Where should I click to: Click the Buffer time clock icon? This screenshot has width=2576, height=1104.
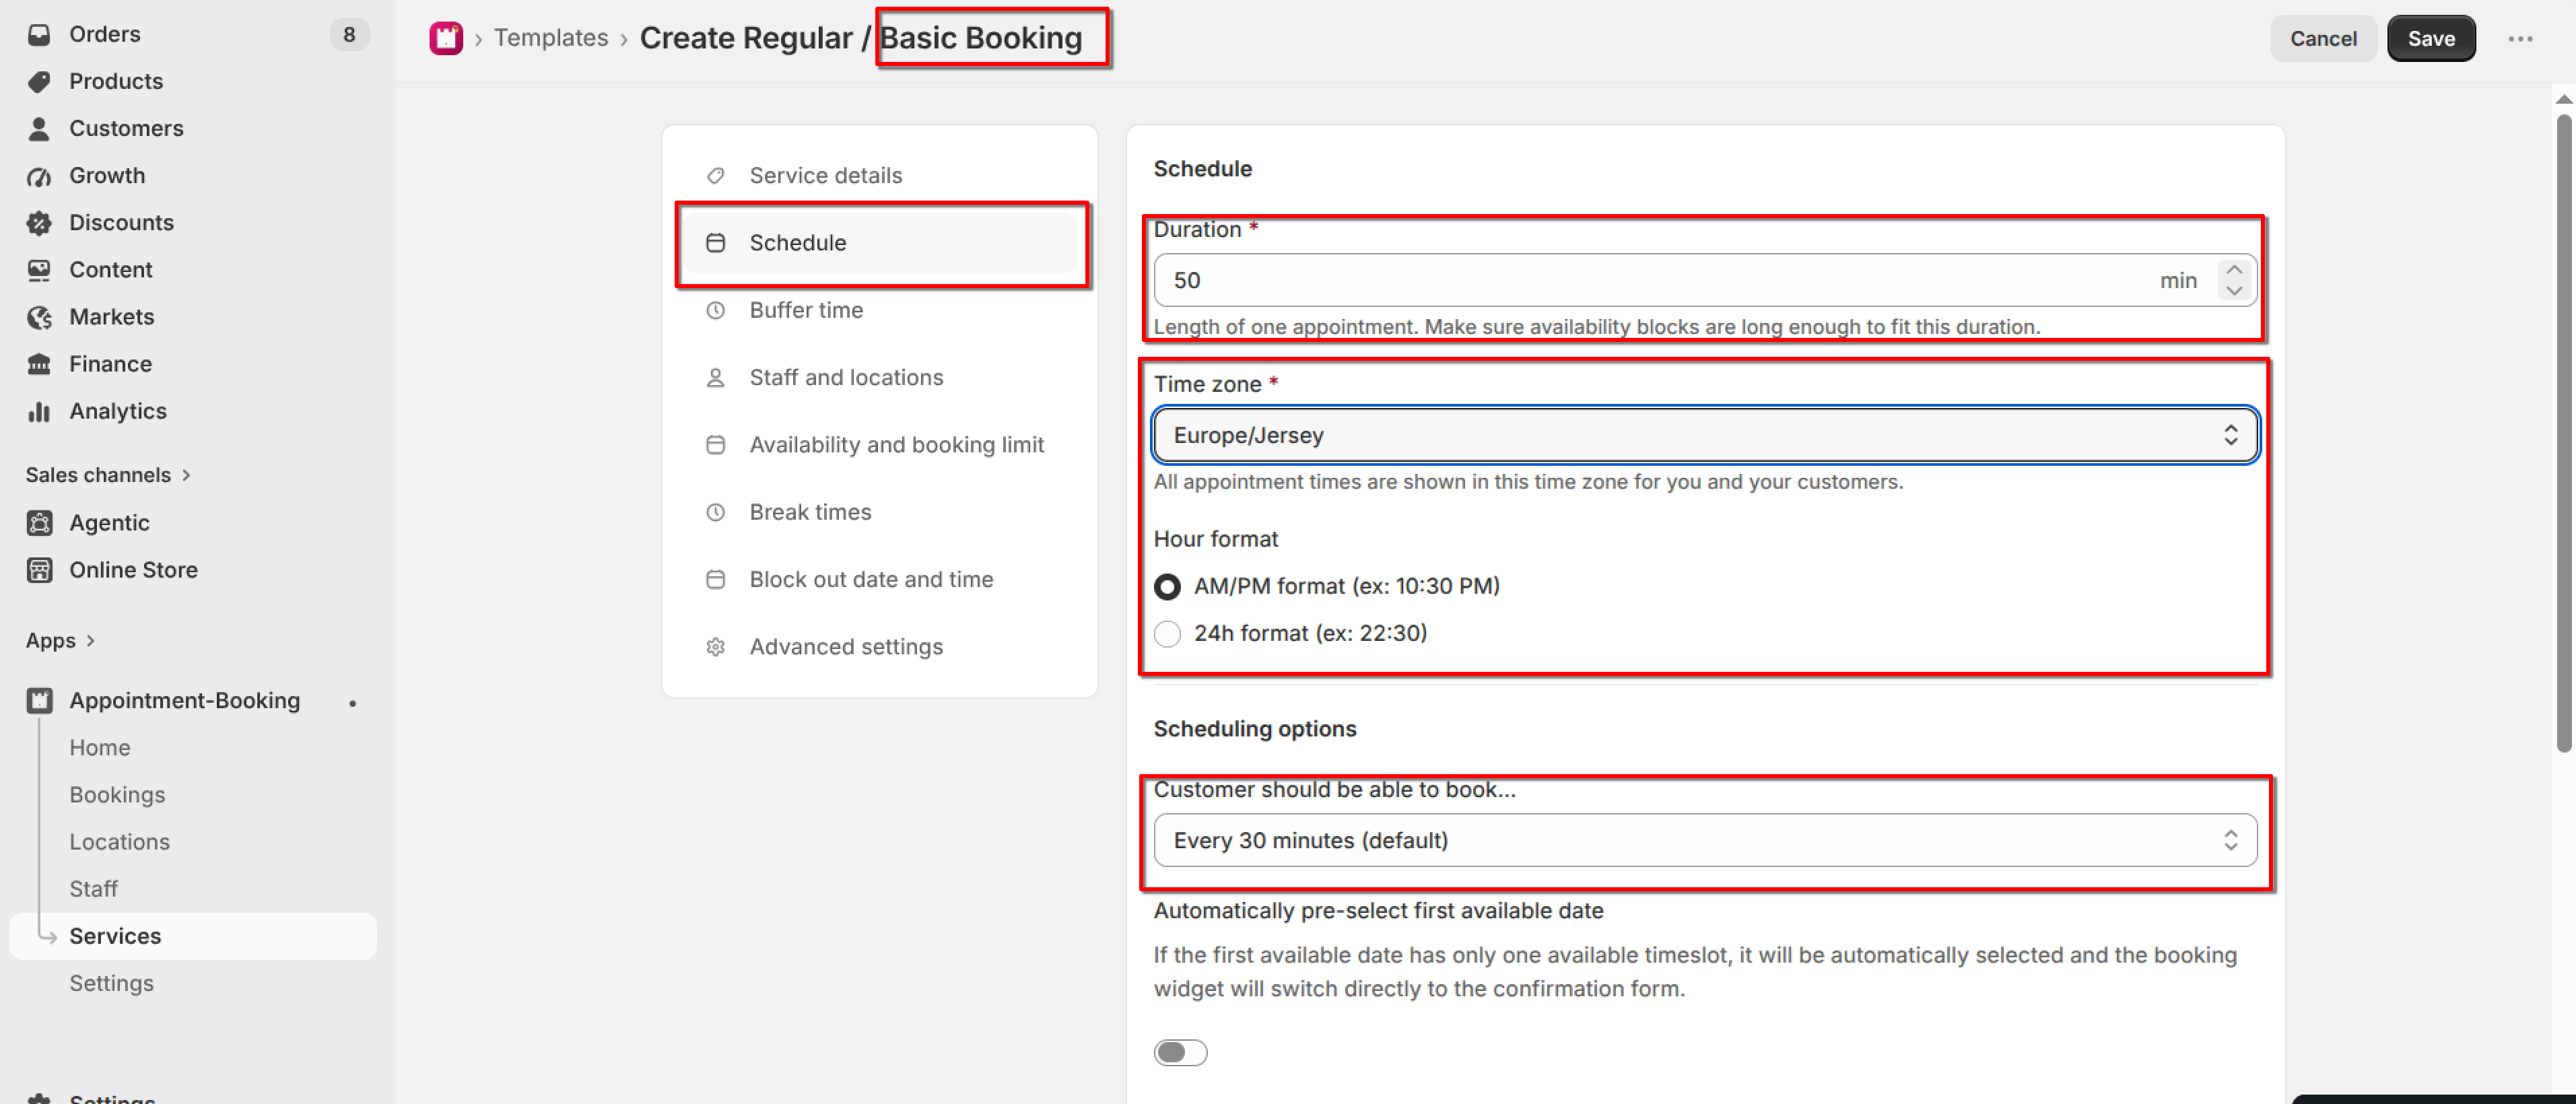click(x=715, y=310)
